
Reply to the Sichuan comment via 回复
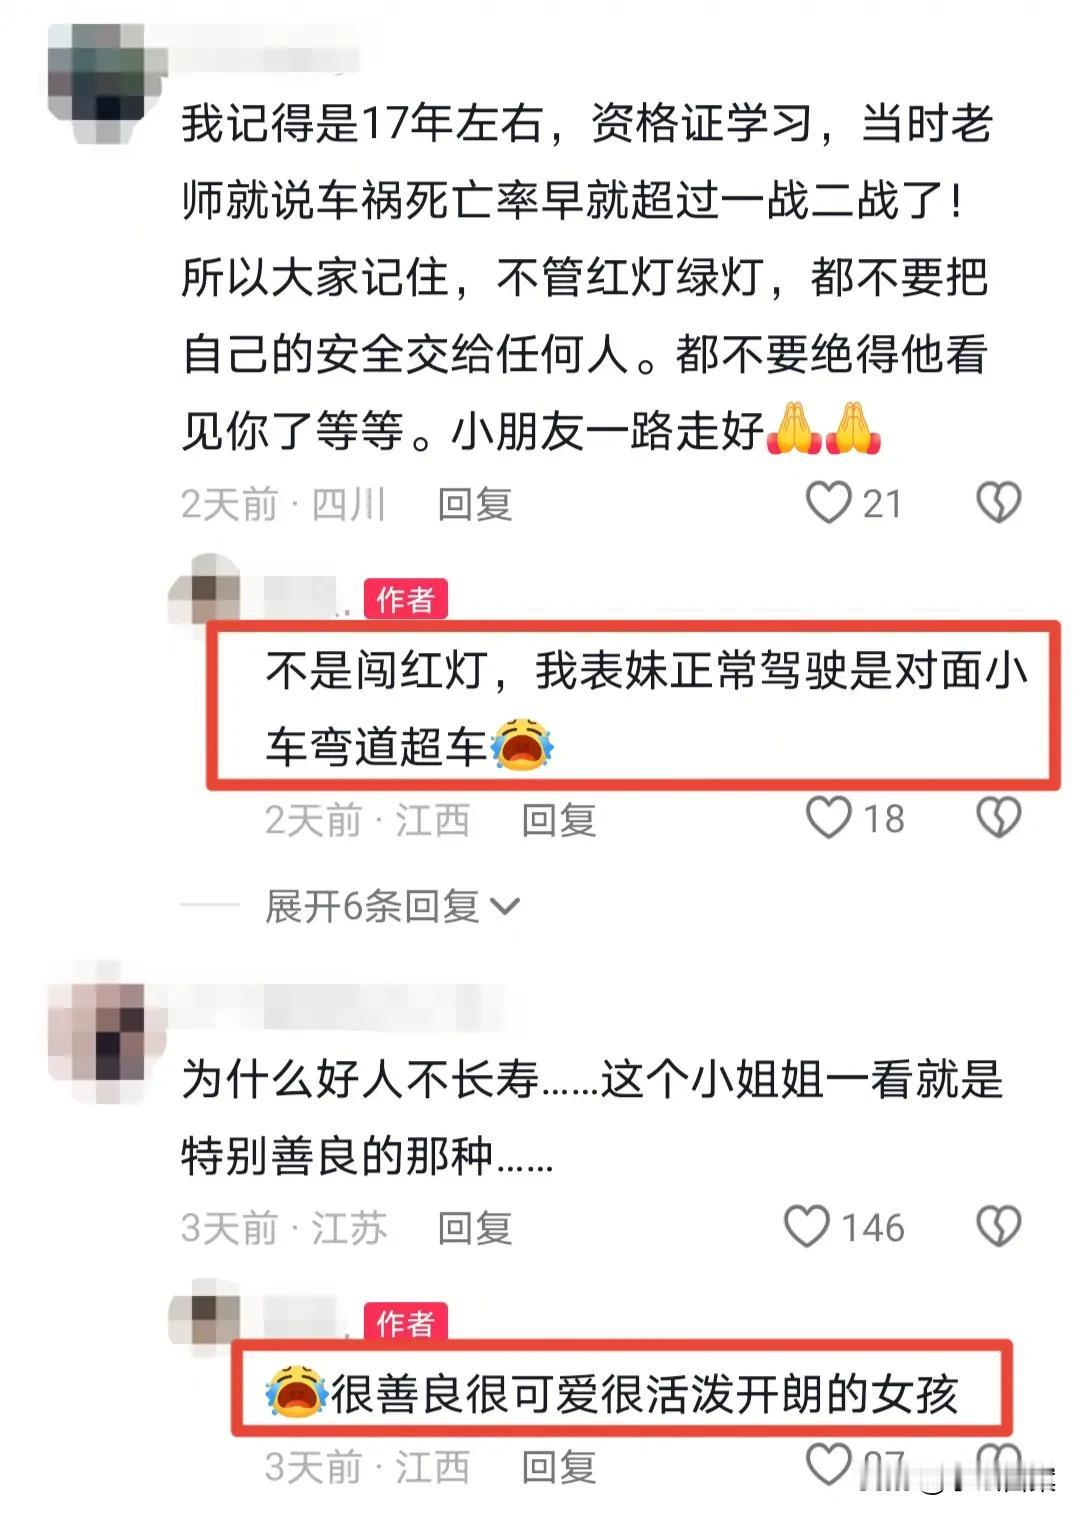474,504
